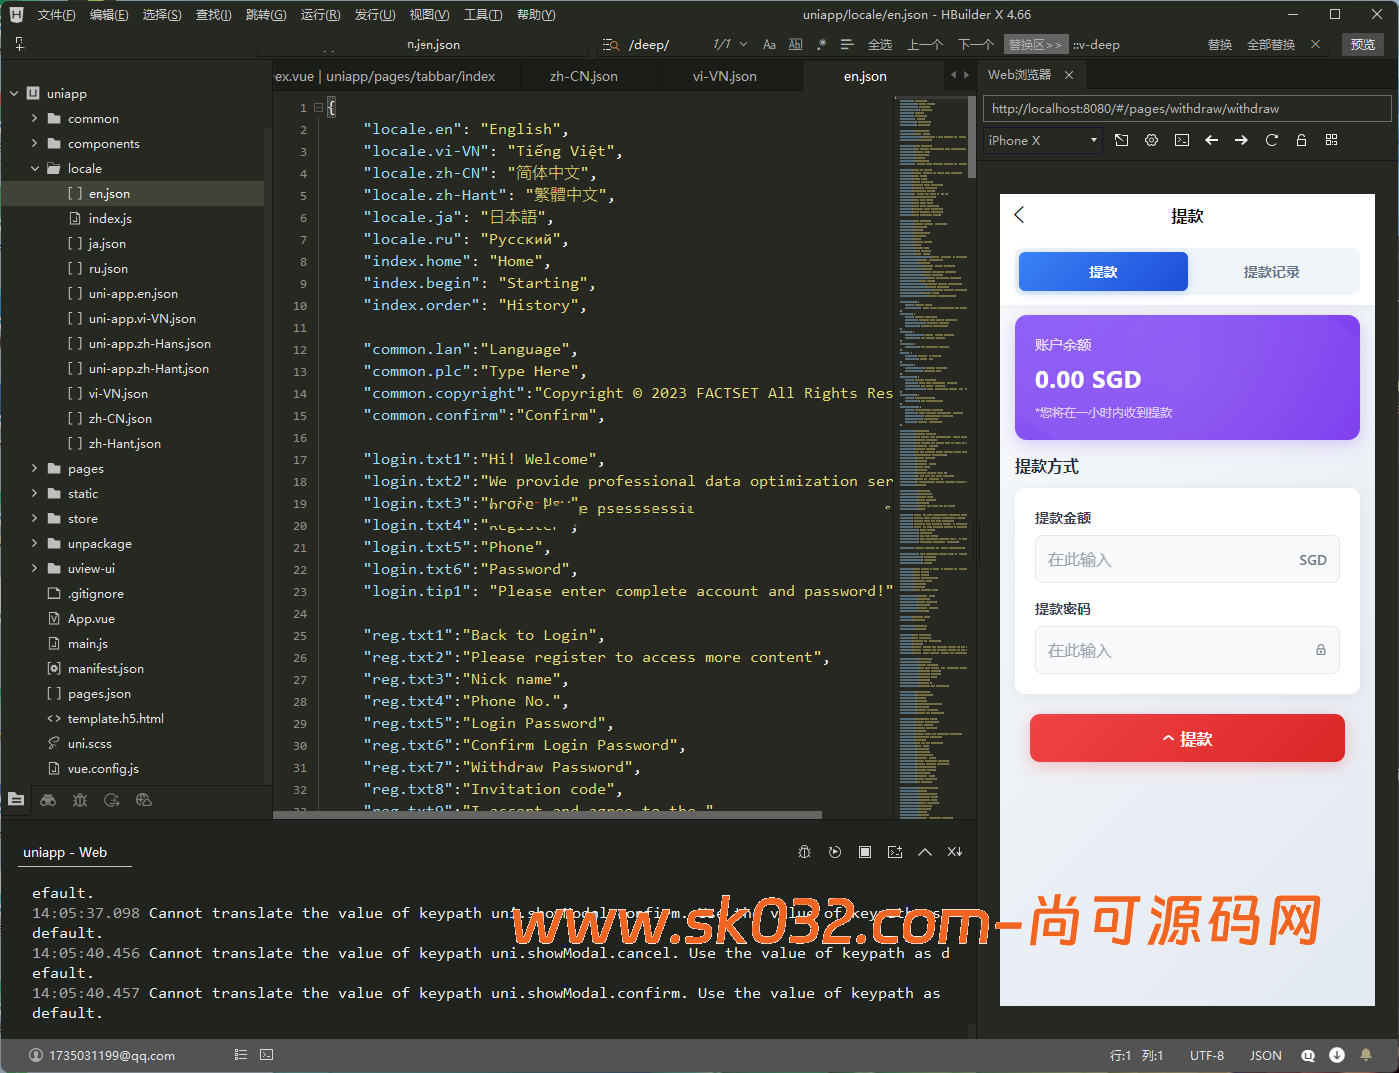Collapse console panel with the up chevron
The image size is (1399, 1073).
click(x=925, y=852)
